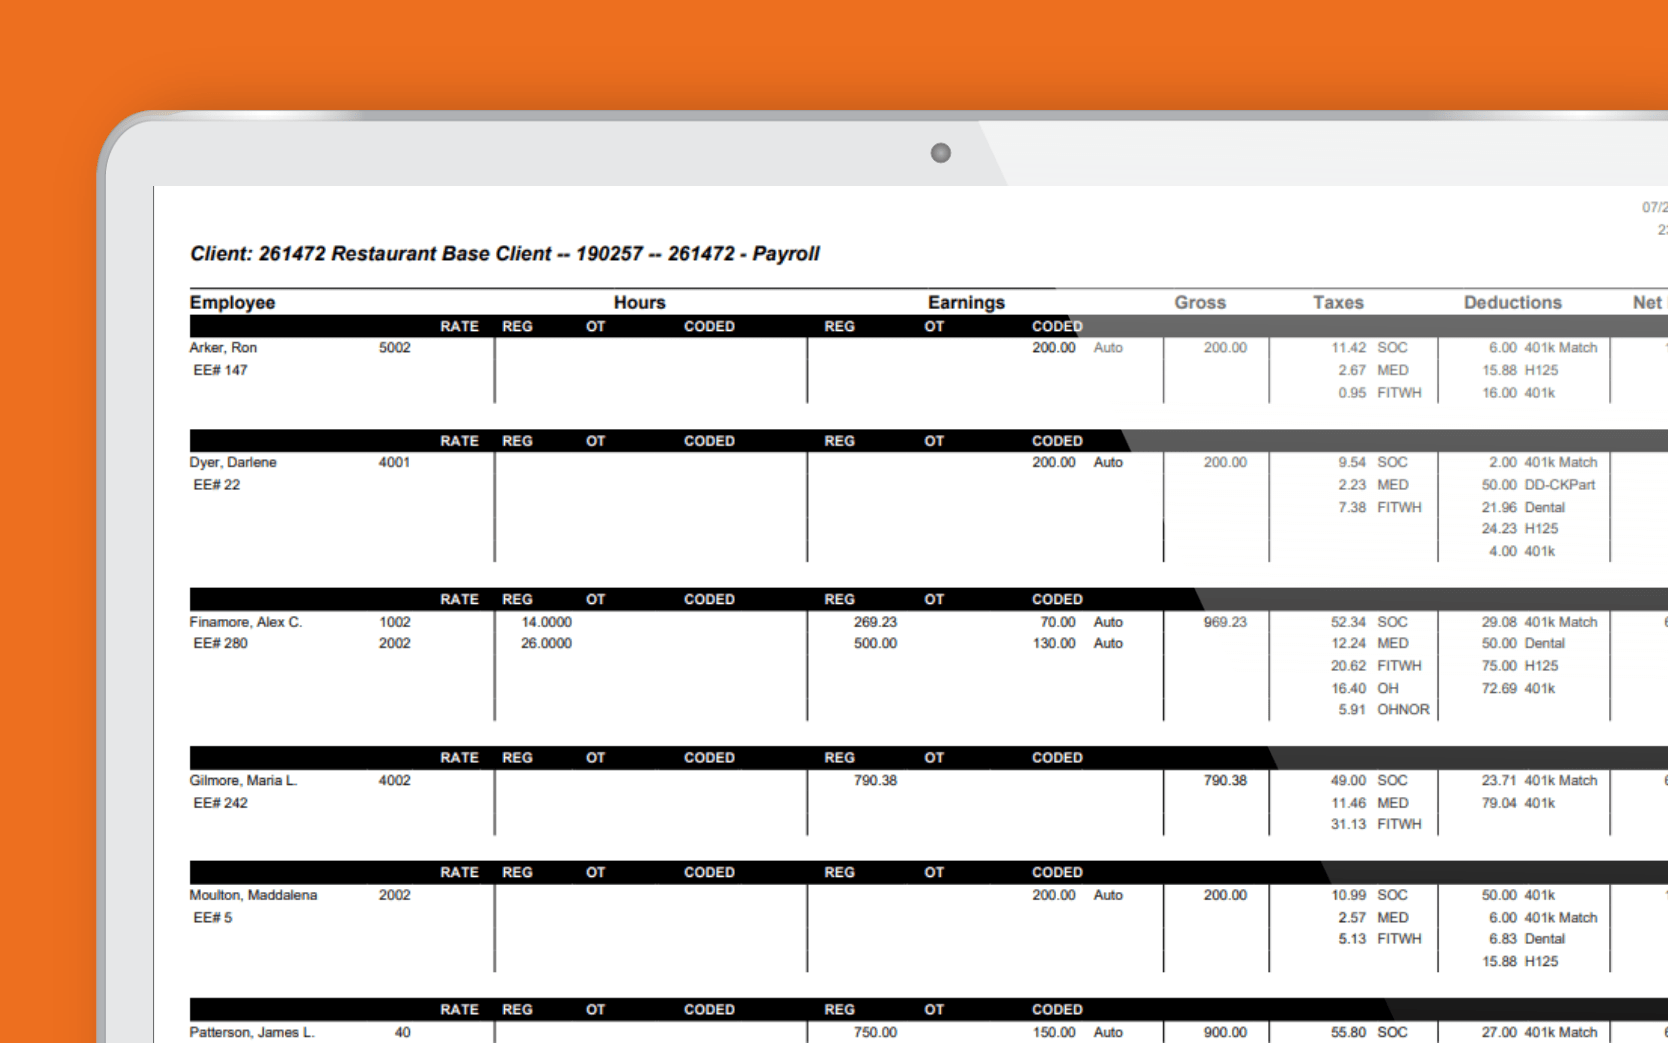This screenshot has width=1668, height=1043.
Task: Click rate code 5002 for Arker
Action: pos(394,348)
